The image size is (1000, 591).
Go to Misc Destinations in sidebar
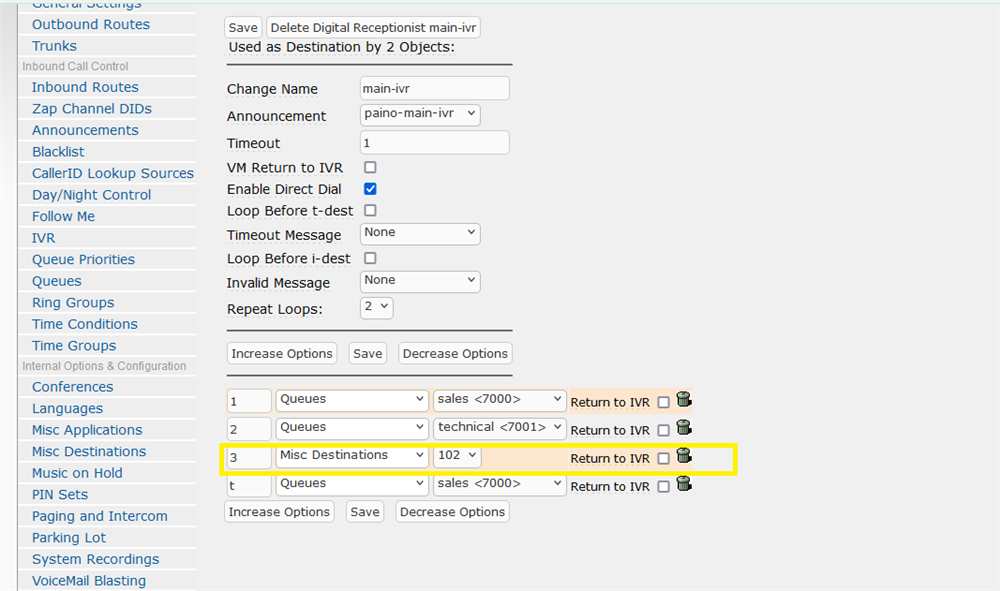tap(89, 451)
